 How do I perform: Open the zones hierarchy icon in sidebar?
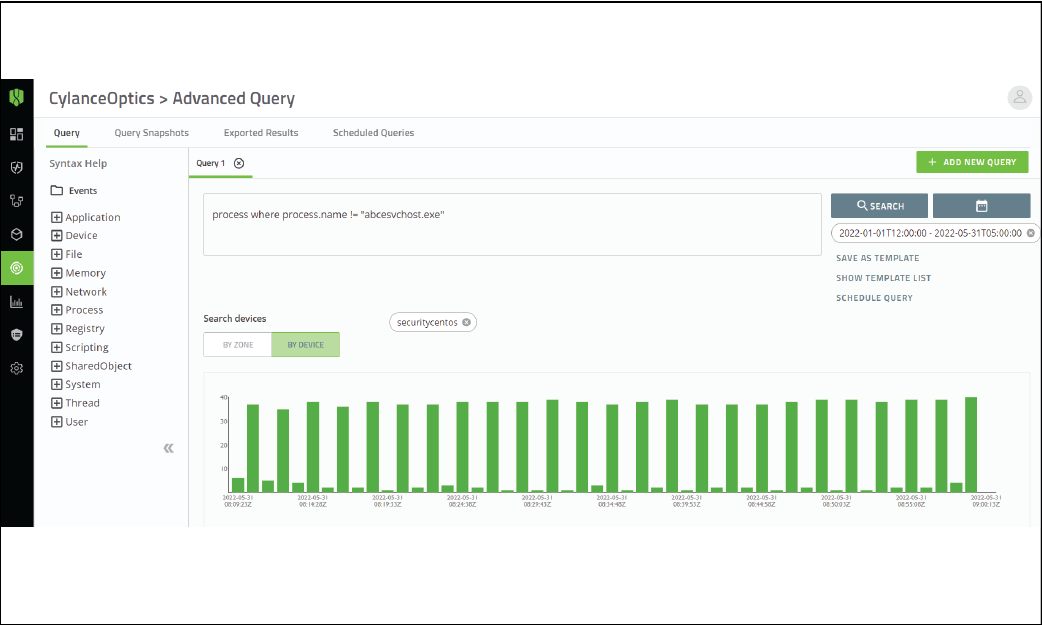coord(17,201)
